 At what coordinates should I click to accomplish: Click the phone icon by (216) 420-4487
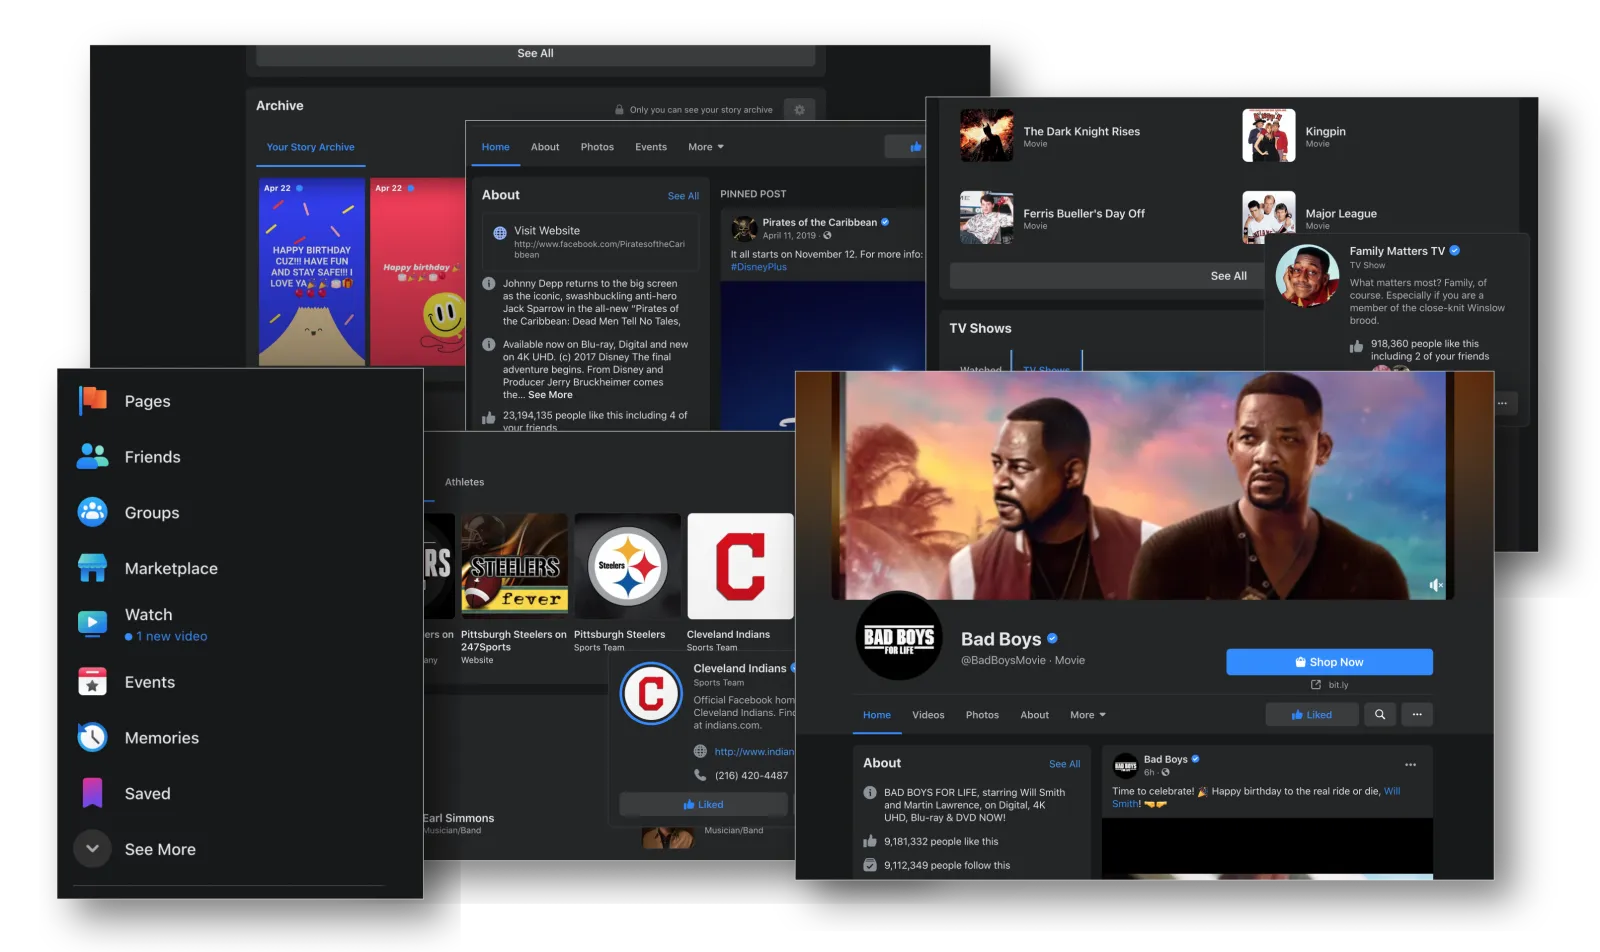pyautogui.click(x=700, y=775)
